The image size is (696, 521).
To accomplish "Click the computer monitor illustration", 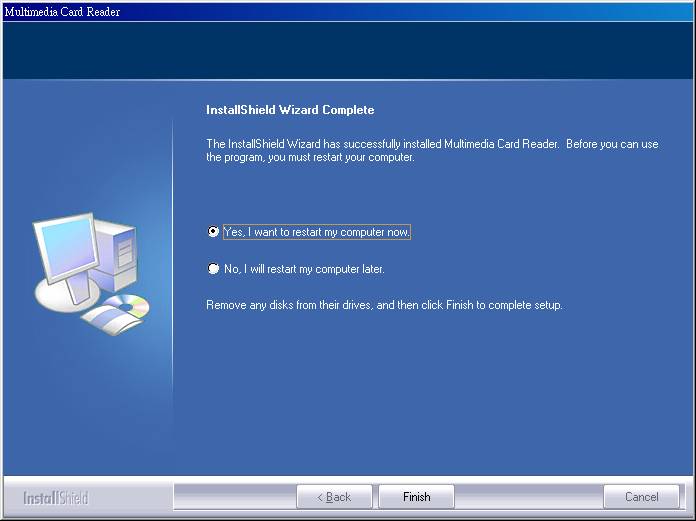I will [x=65, y=252].
